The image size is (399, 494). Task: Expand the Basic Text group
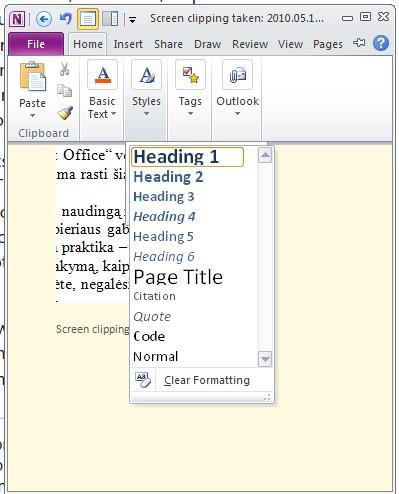tap(102, 90)
